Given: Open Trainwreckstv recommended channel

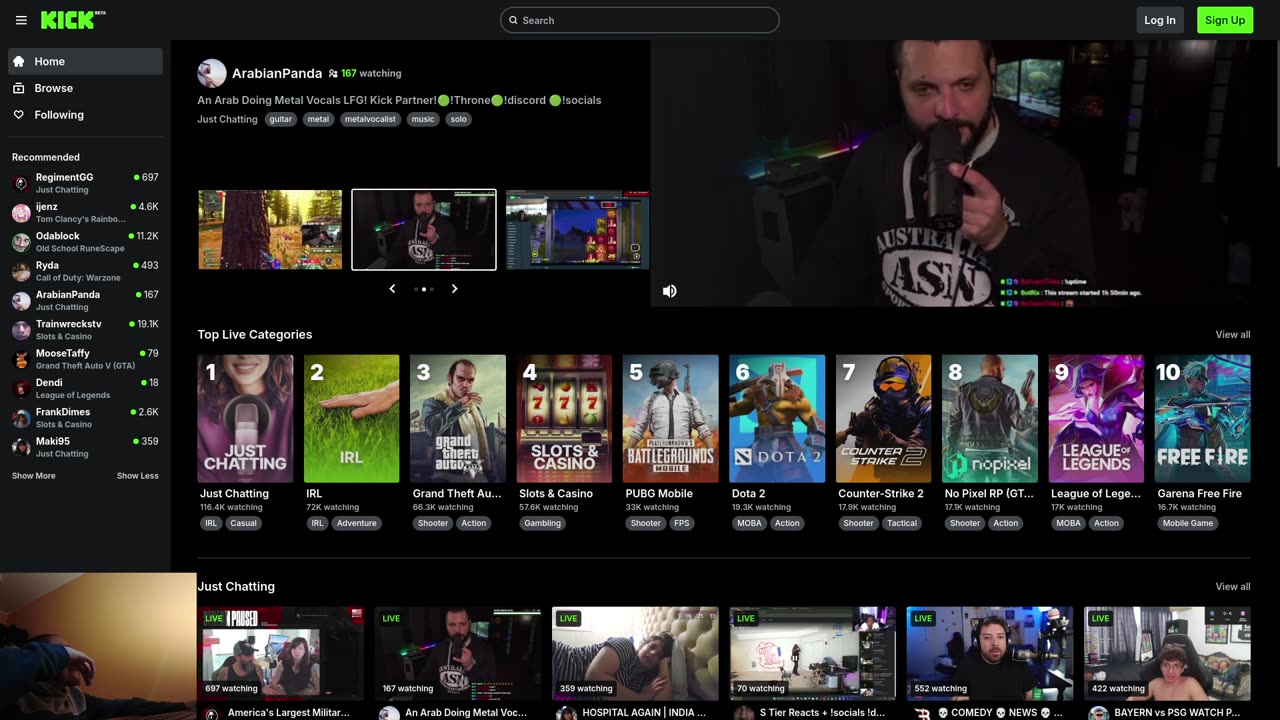Looking at the screenshot, I should tap(85, 330).
